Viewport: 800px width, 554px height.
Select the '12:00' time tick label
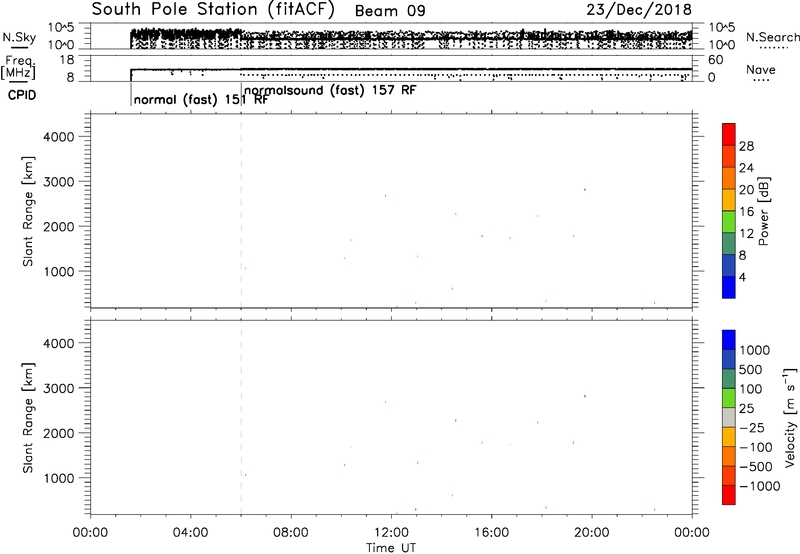pos(391,533)
